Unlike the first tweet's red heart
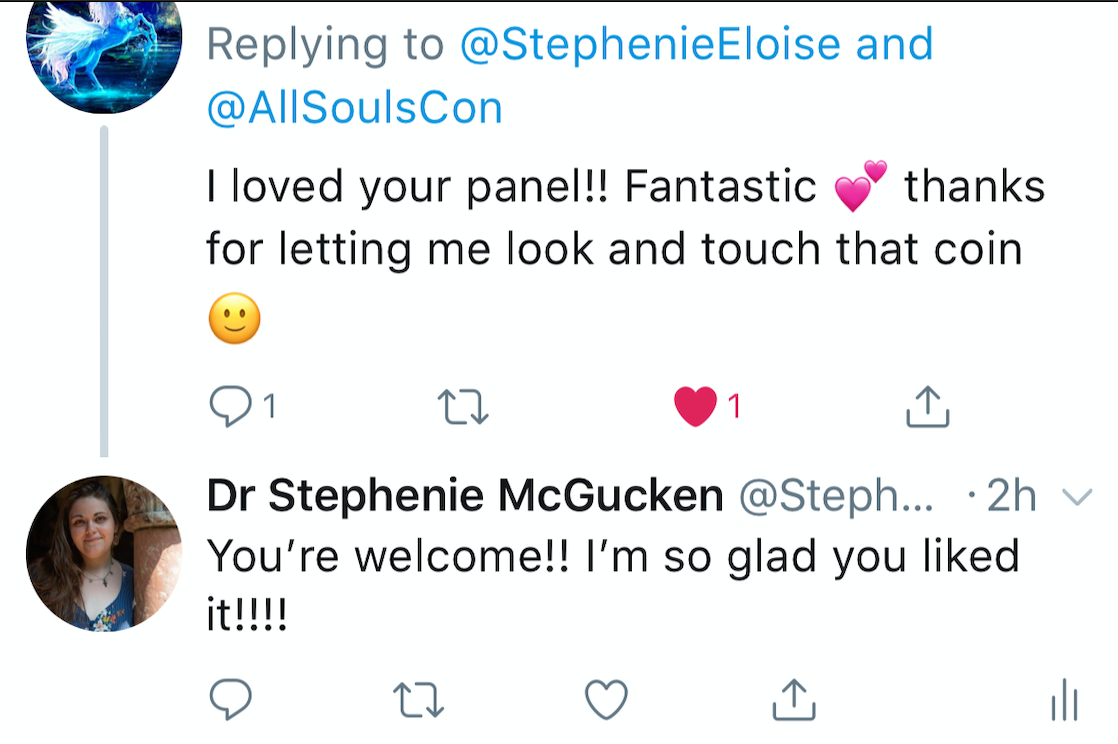The width and height of the screenshot is (1118, 744). [x=696, y=406]
